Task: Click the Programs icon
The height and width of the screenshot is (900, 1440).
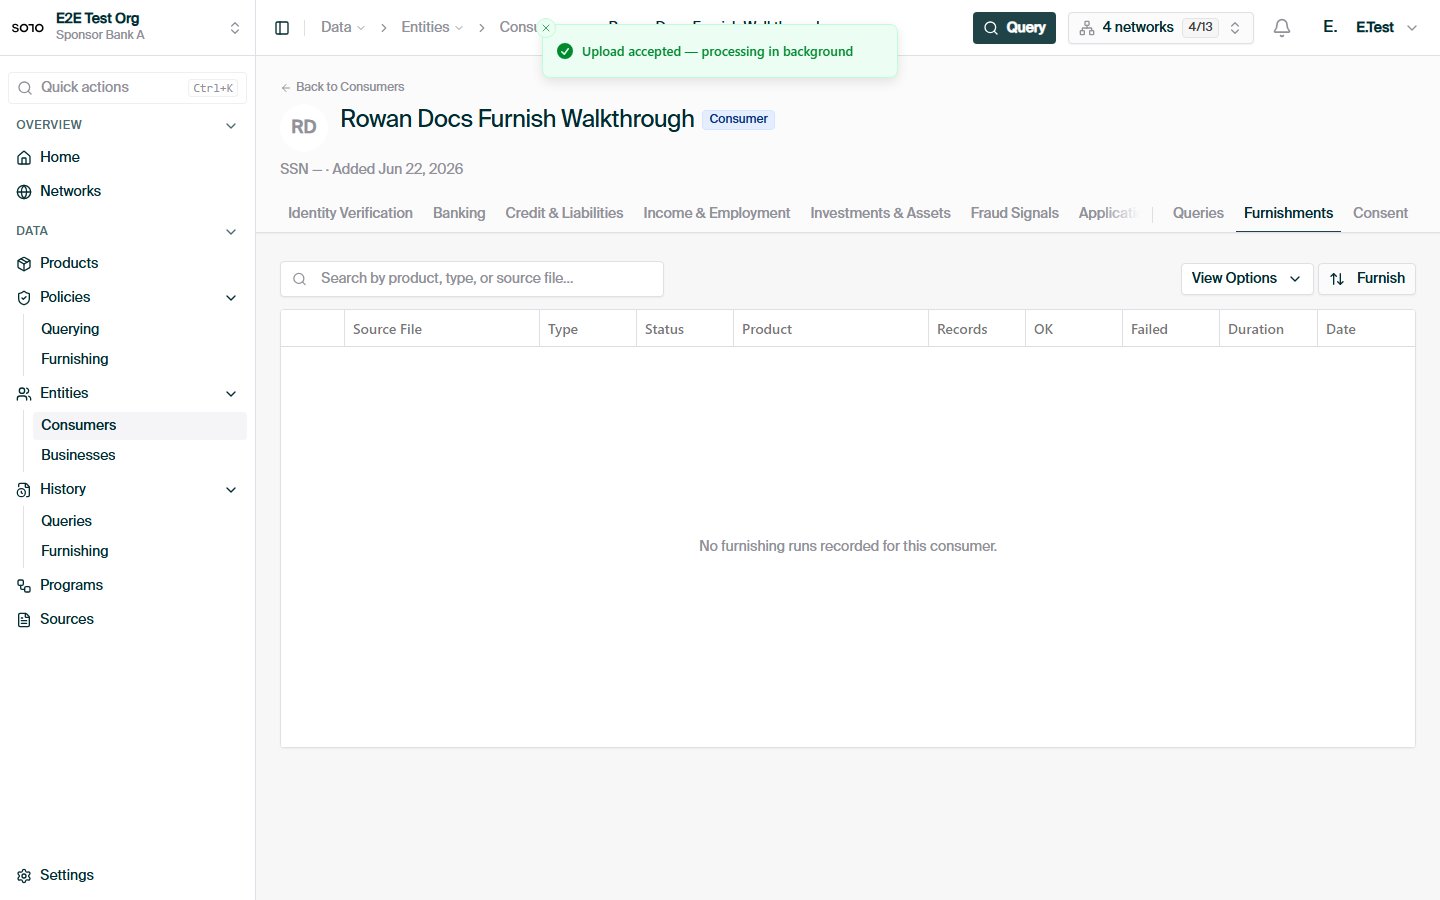Action: point(24,586)
